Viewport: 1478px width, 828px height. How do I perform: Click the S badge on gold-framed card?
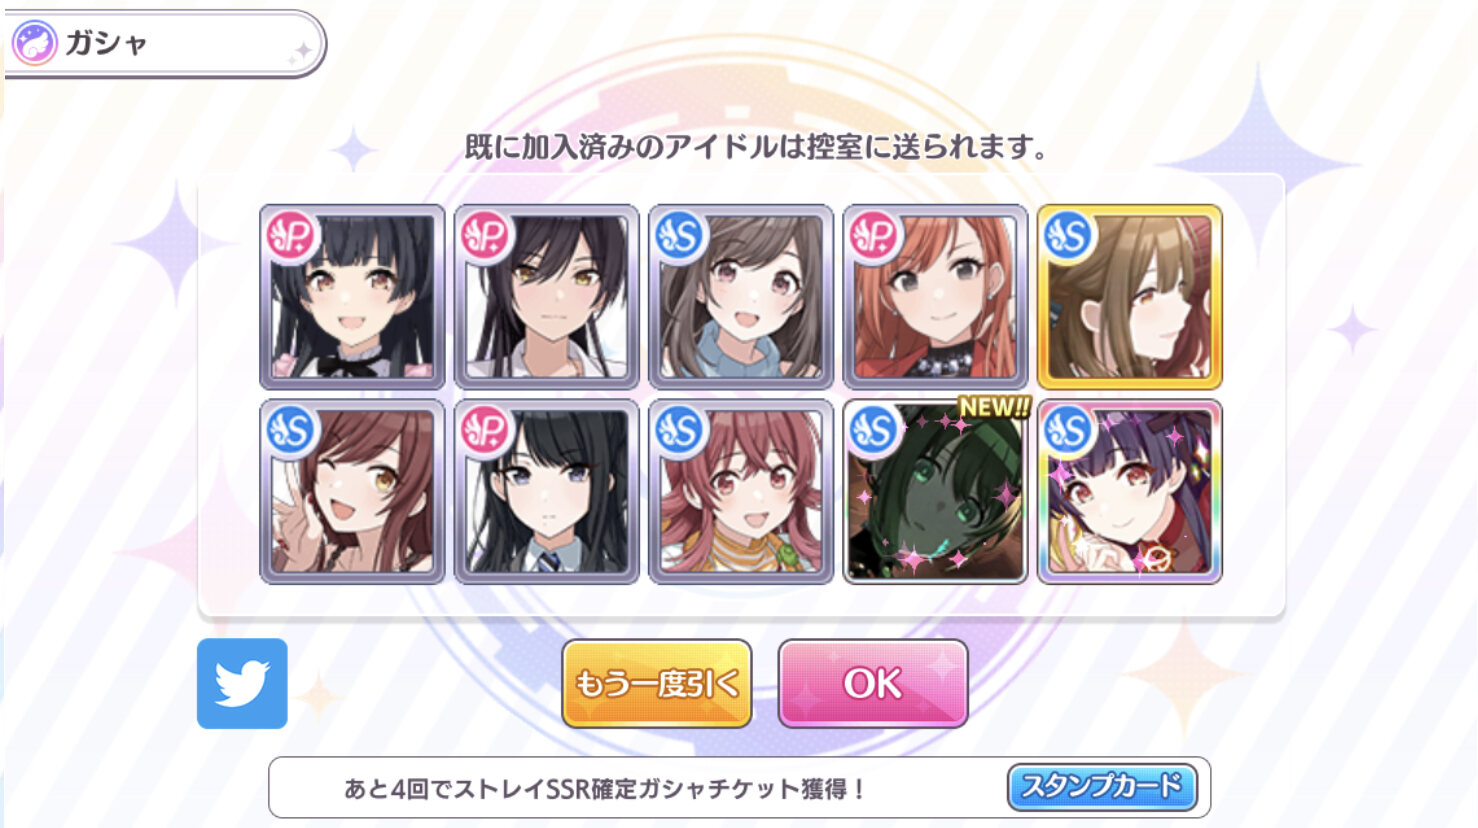pyautogui.click(x=1069, y=236)
